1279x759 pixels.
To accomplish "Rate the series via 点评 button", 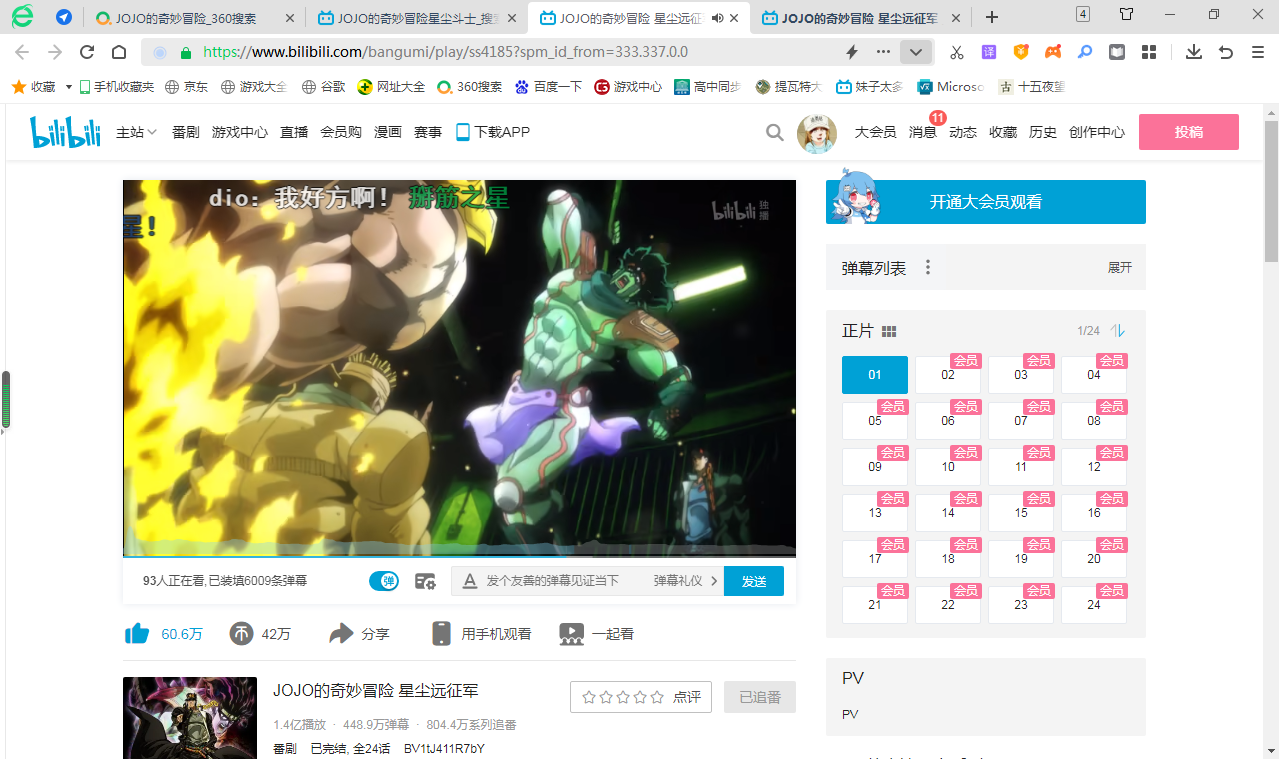I will click(x=687, y=697).
